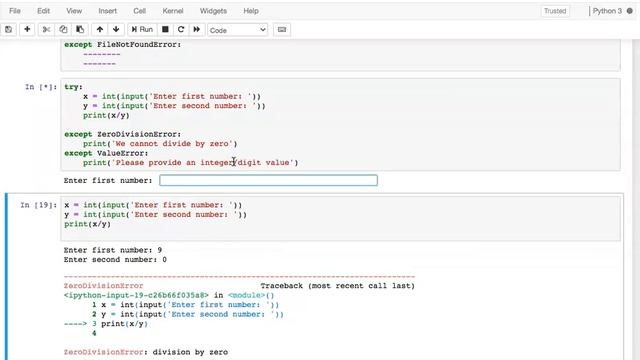Click the 'except ZeroDivisionError:' code line

(122, 134)
